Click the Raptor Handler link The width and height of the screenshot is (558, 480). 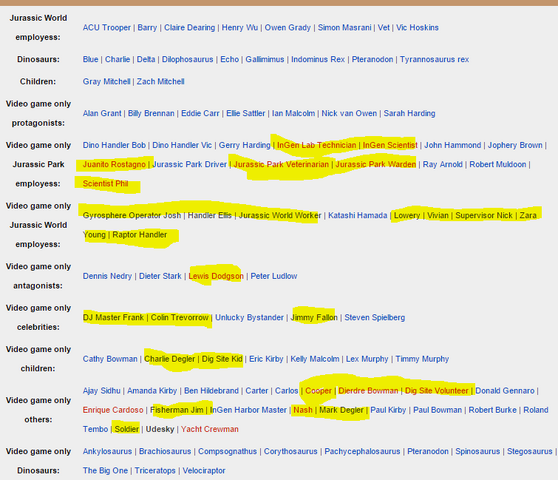(140, 235)
